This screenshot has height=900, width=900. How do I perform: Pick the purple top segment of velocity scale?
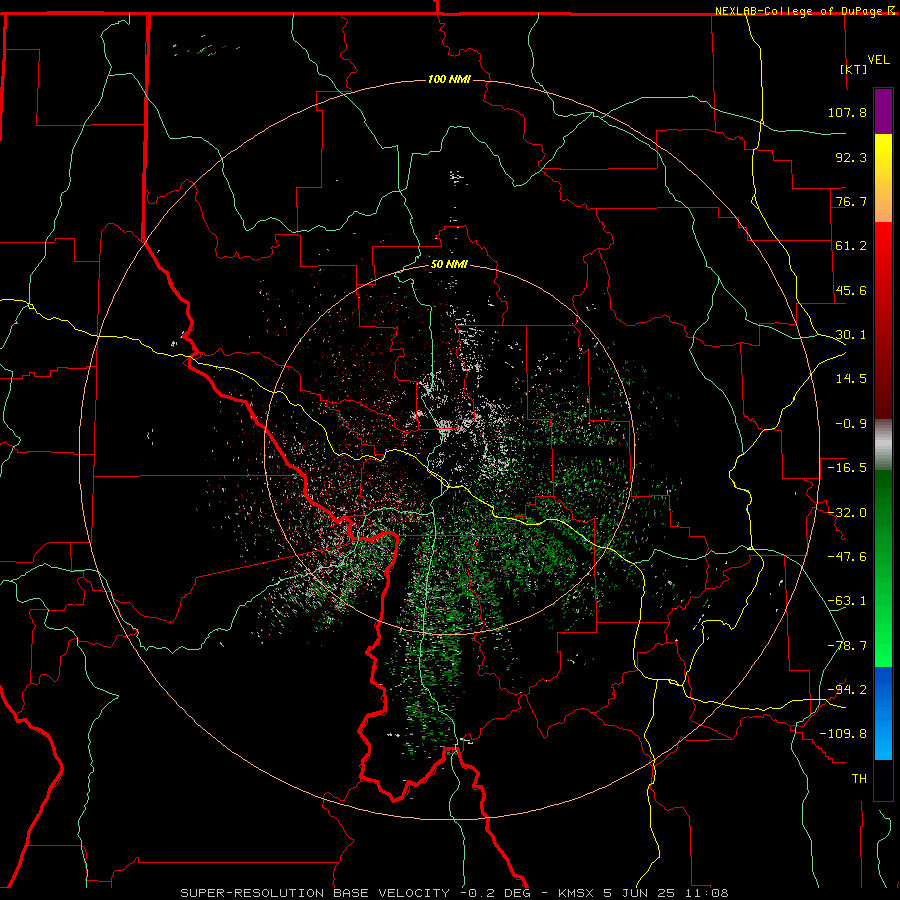tap(883, 111)
